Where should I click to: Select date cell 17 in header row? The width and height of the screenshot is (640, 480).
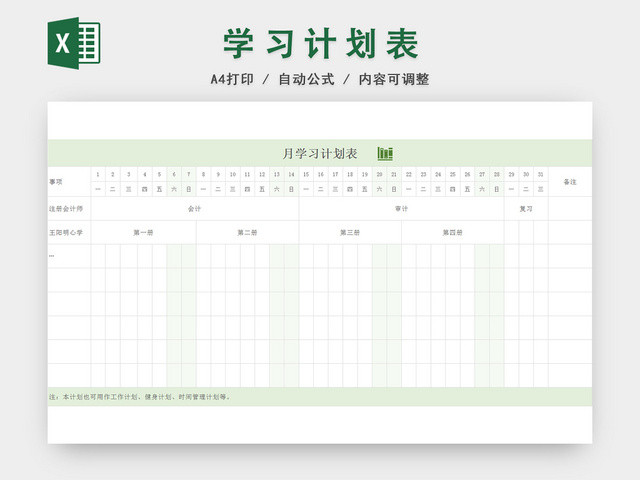336,174
